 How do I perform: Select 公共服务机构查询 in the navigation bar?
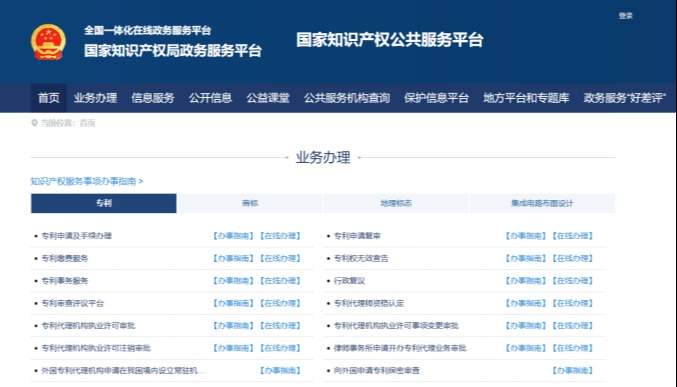[347, 98]
